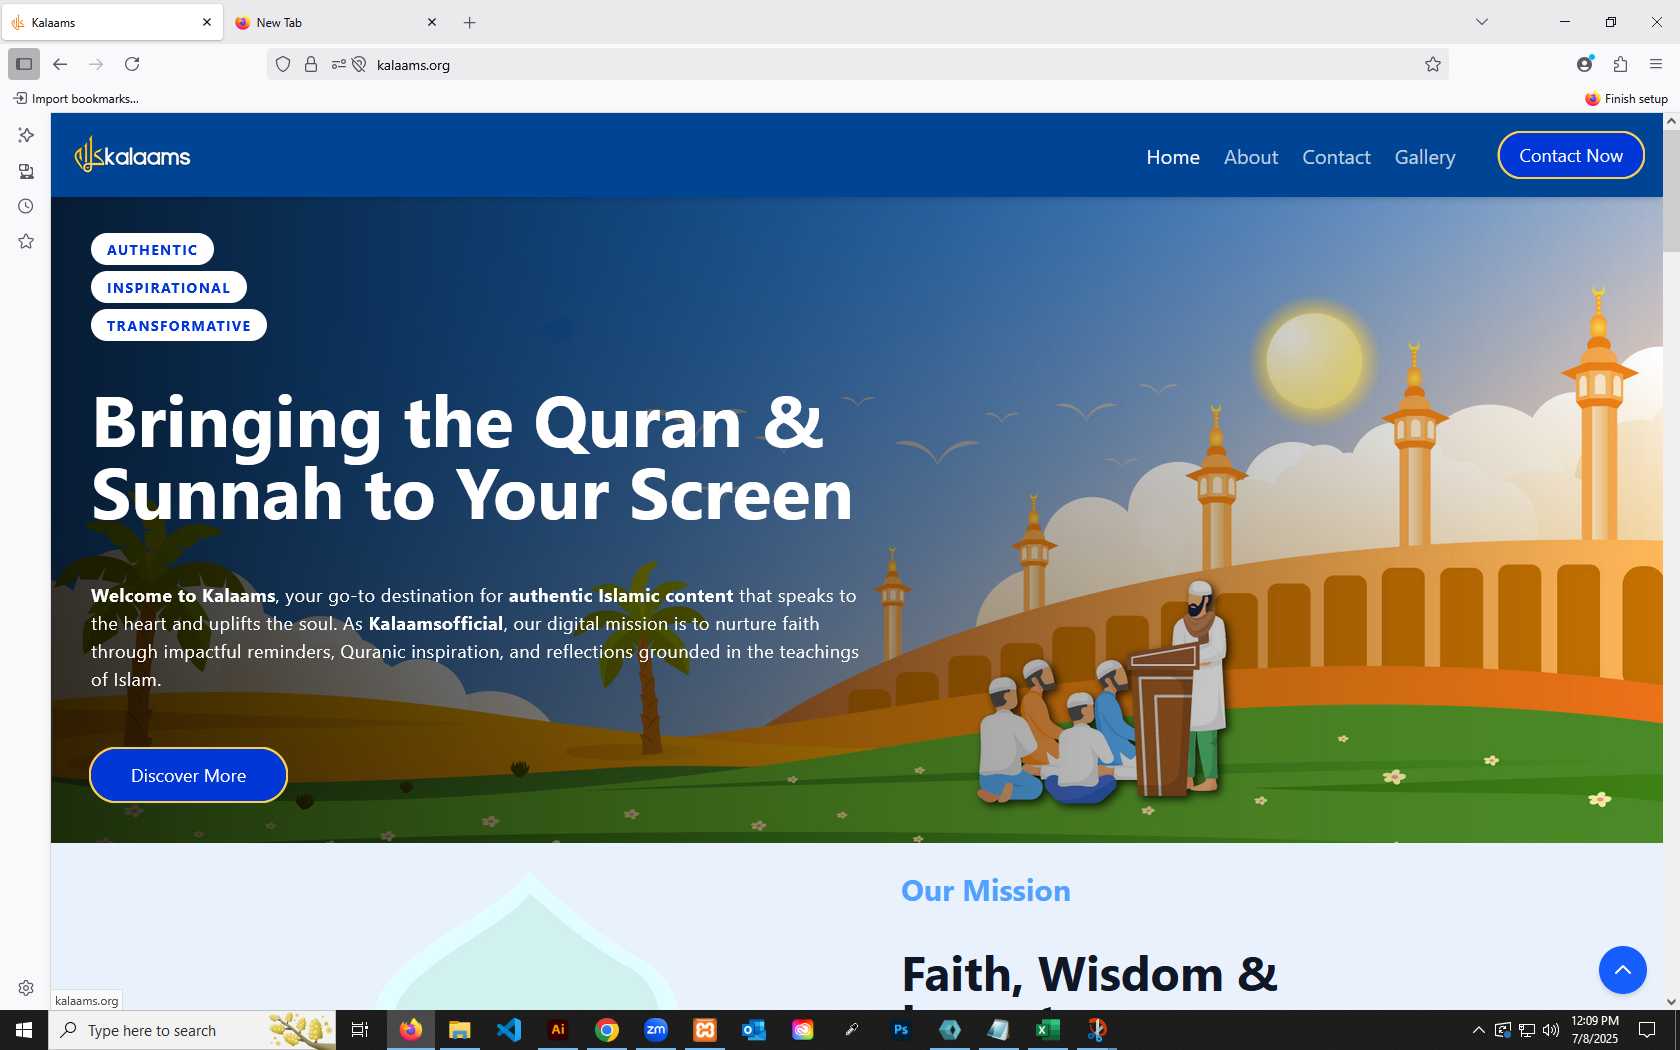Image resolution: width=1680 pixels, height=1050 pixels.
Task: Open clock showing 12:09 PM
Action: tap(1595, 1030)
